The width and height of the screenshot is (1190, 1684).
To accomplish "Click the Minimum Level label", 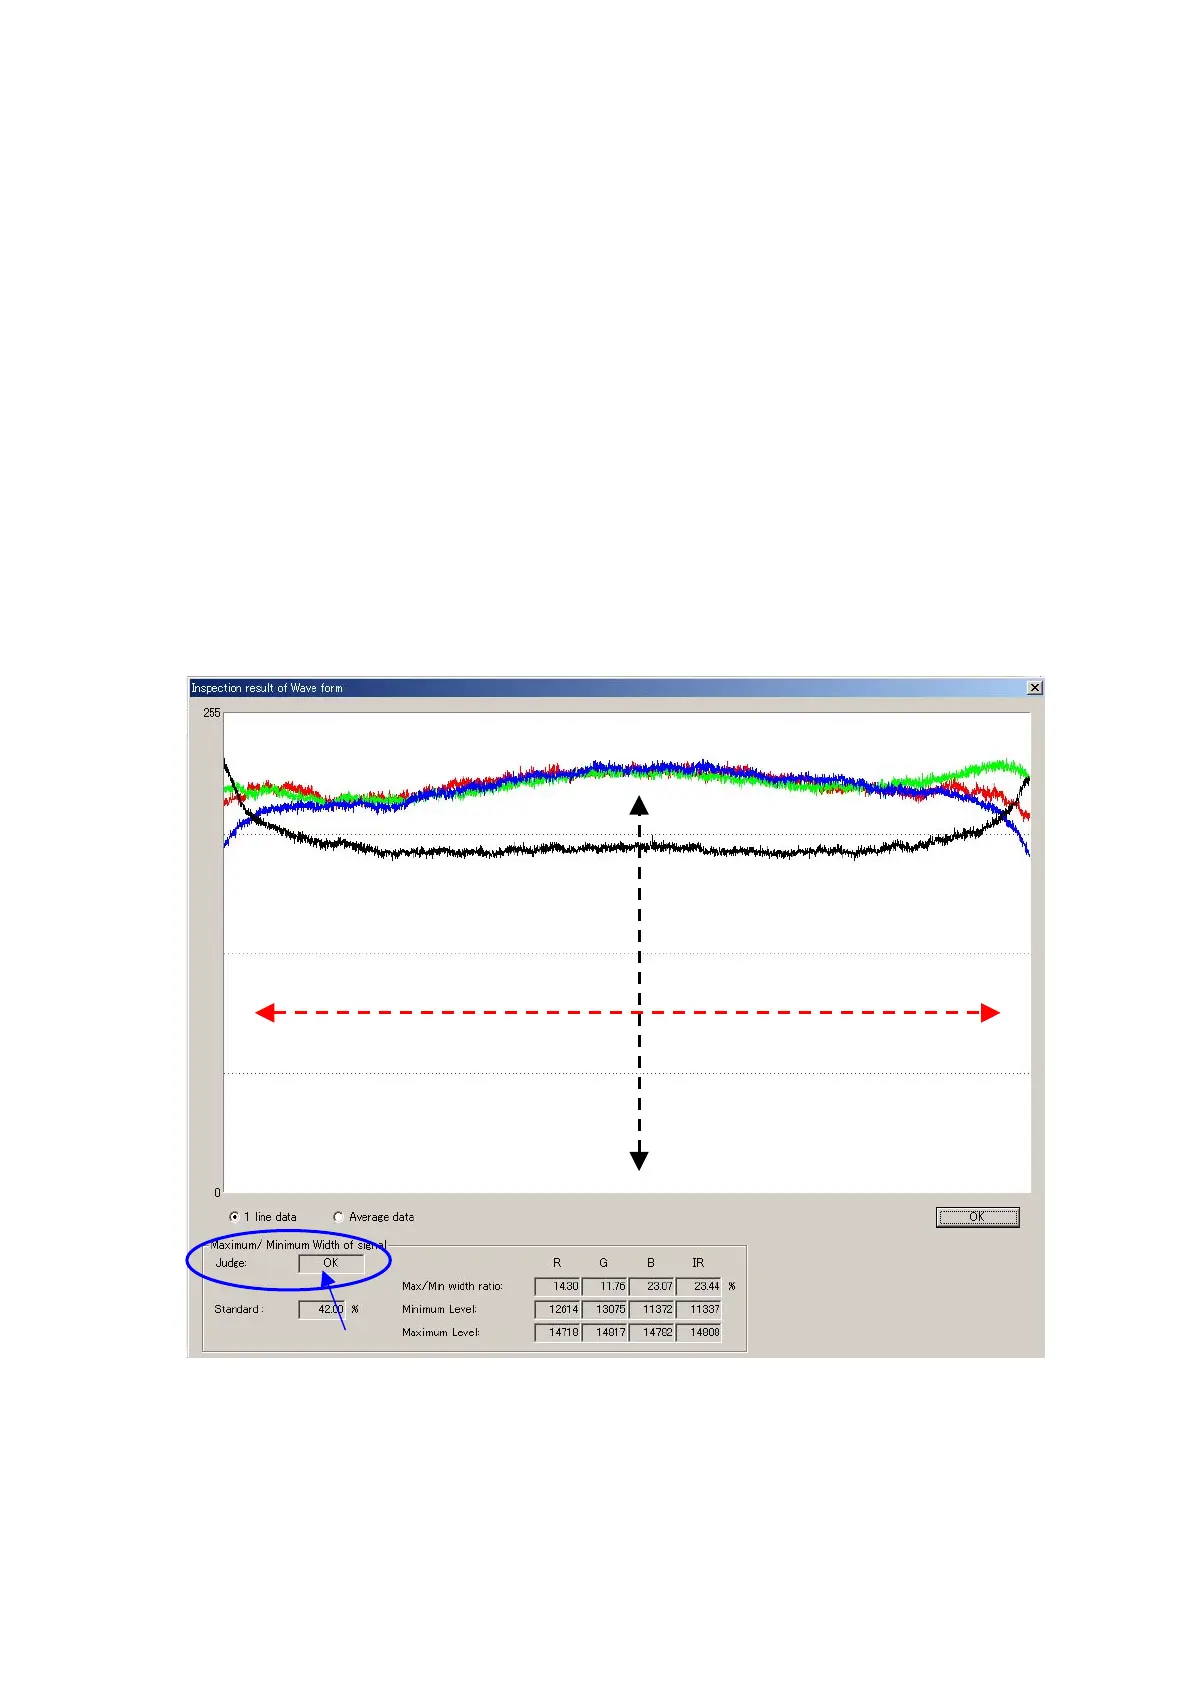I will (439, 1309).
